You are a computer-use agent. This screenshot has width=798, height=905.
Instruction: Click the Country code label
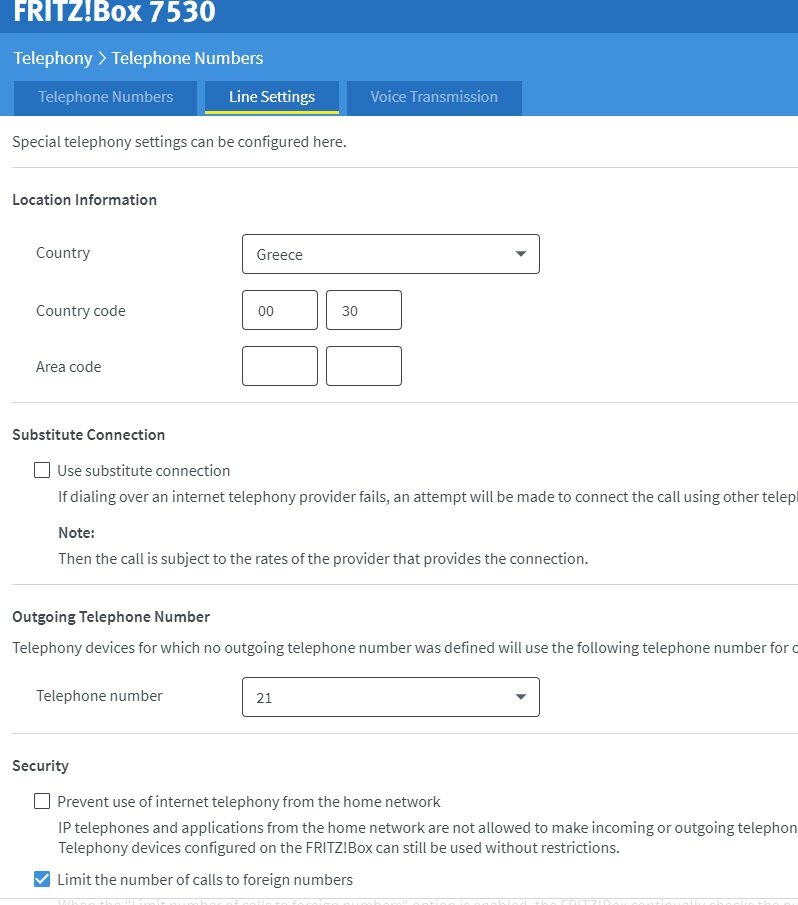pyautogui.click(x=81, y=311)
